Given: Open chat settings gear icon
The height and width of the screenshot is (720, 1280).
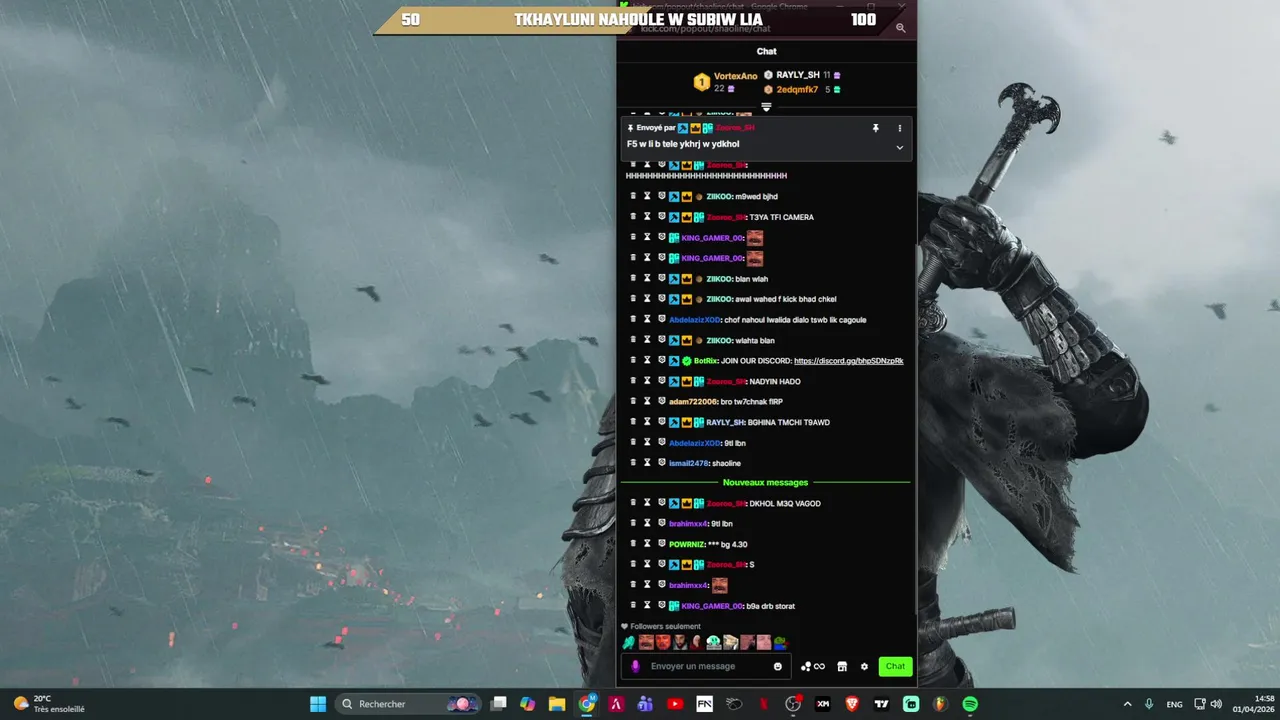Looking at the screenshot, I should coord(864,666).
